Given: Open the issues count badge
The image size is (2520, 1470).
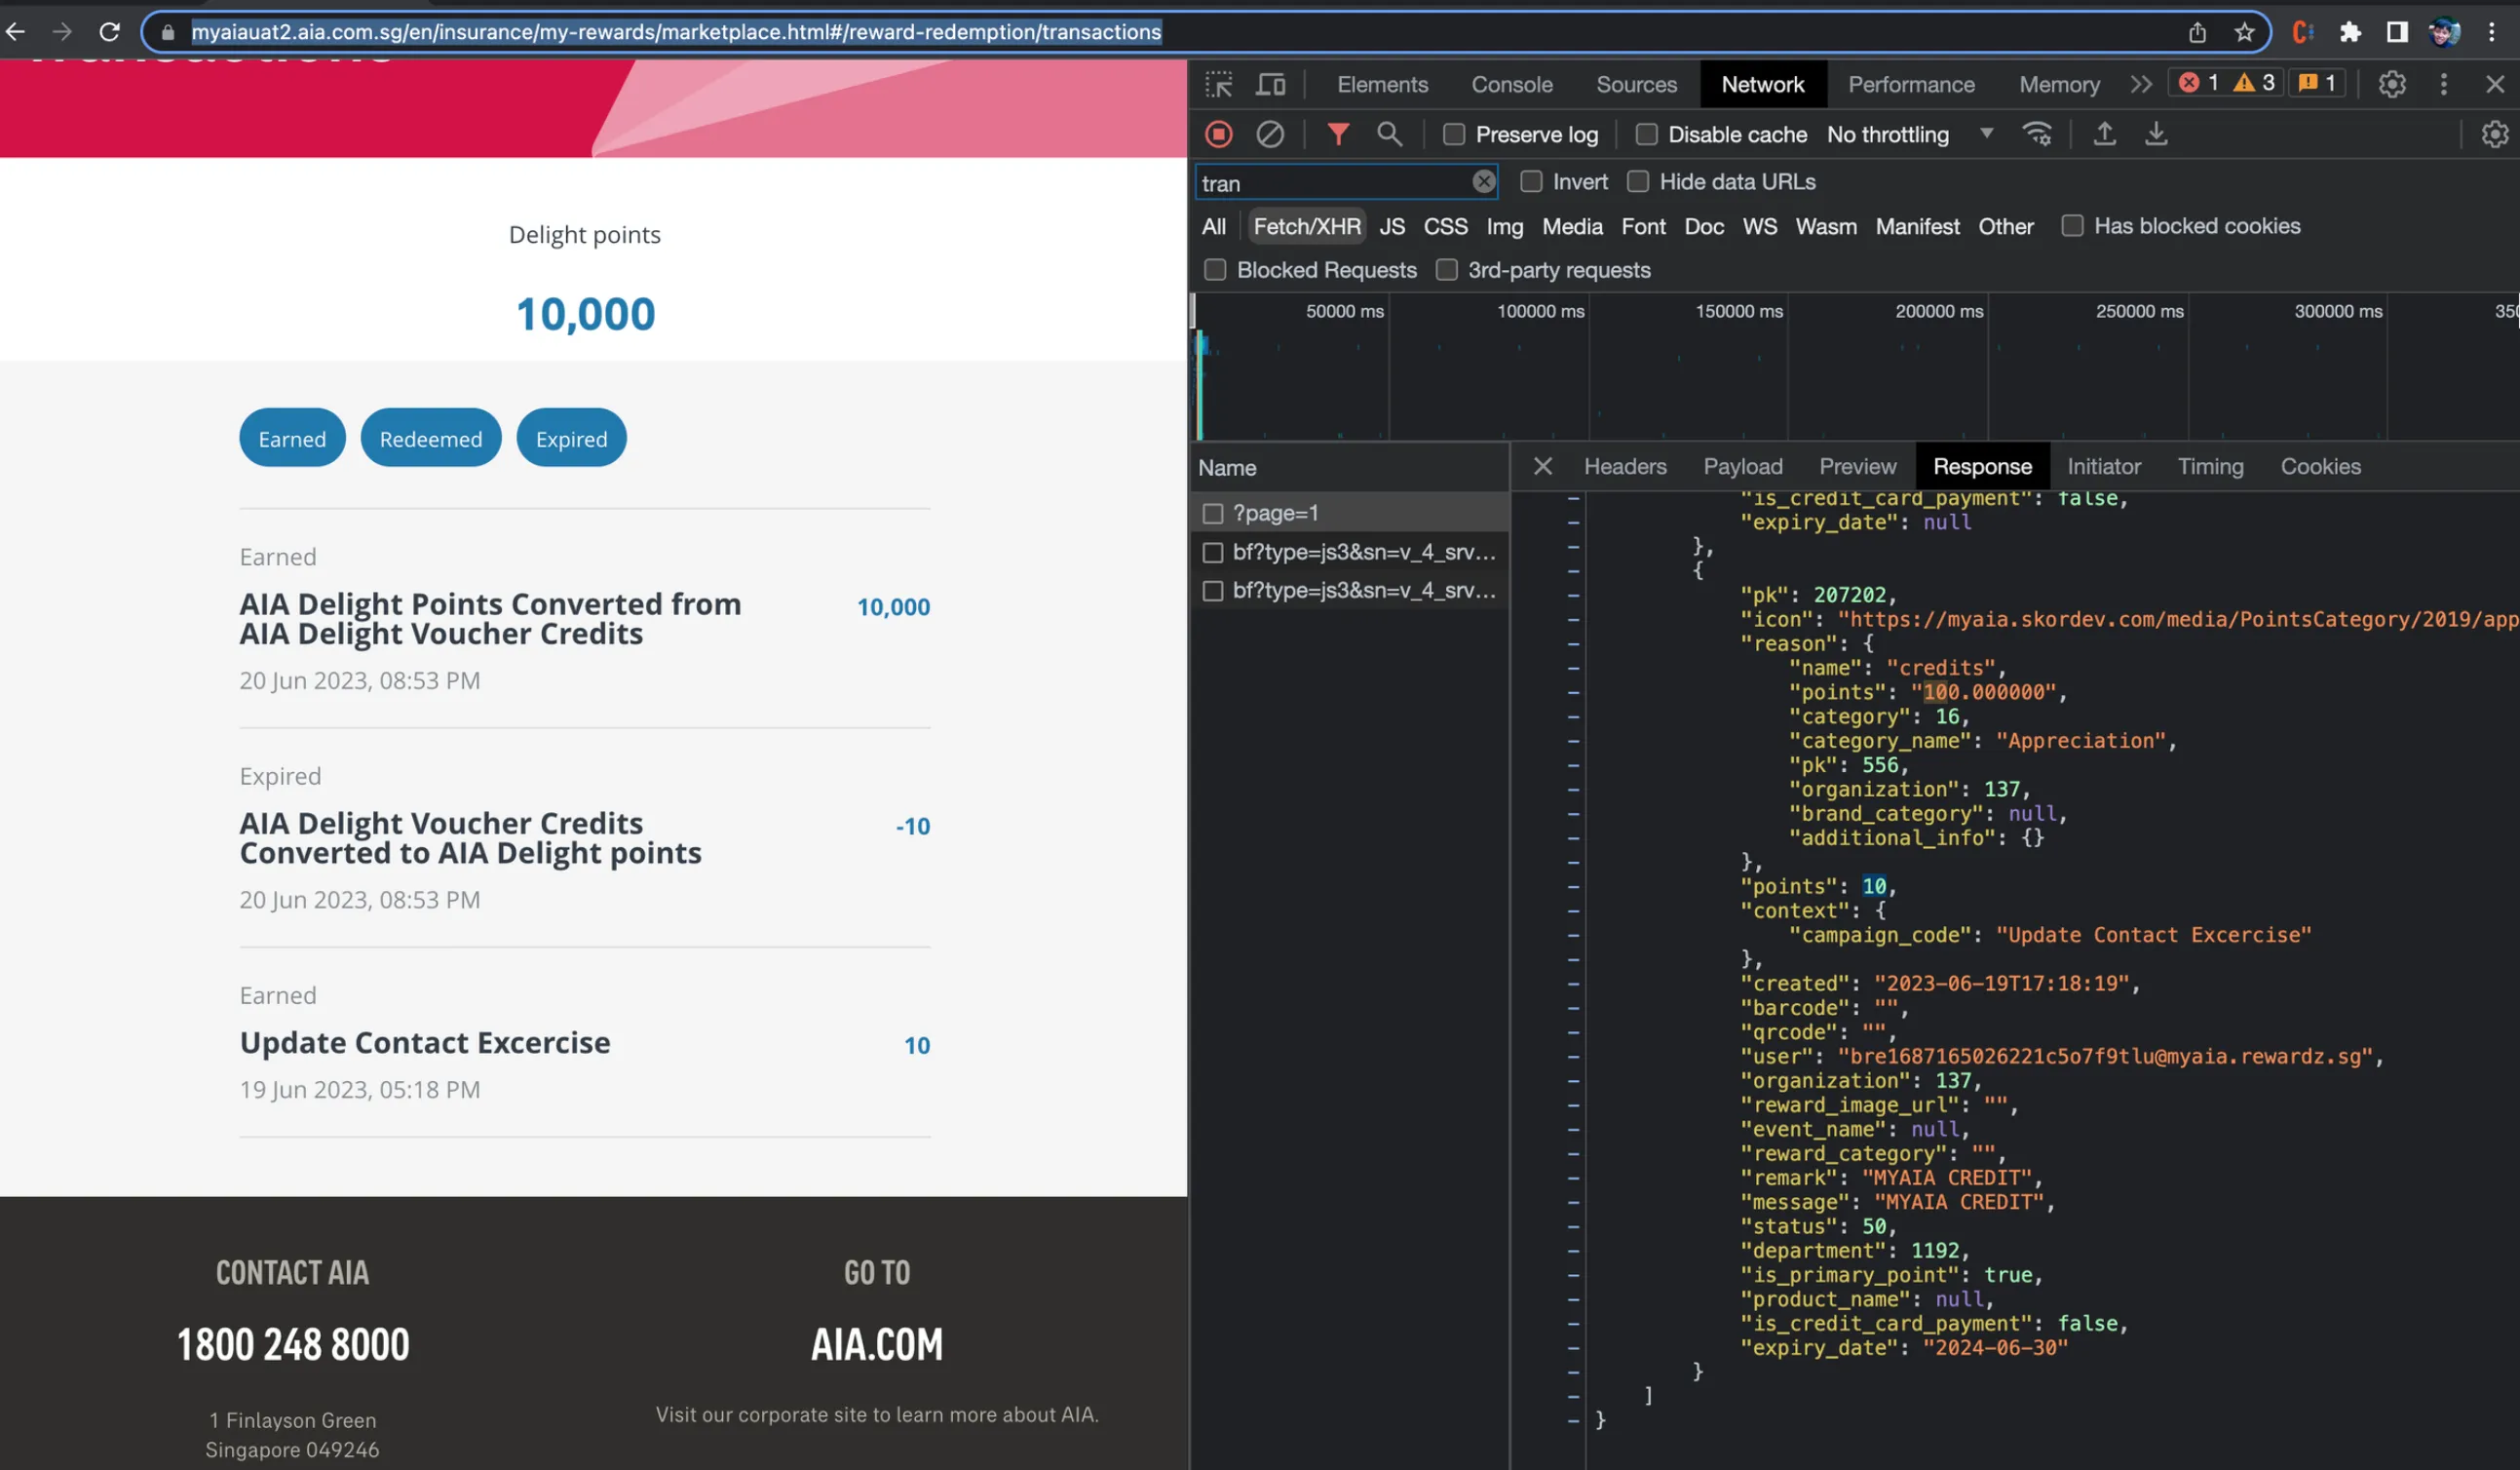Looking at the screenshot, I should tap(2316, 83).
